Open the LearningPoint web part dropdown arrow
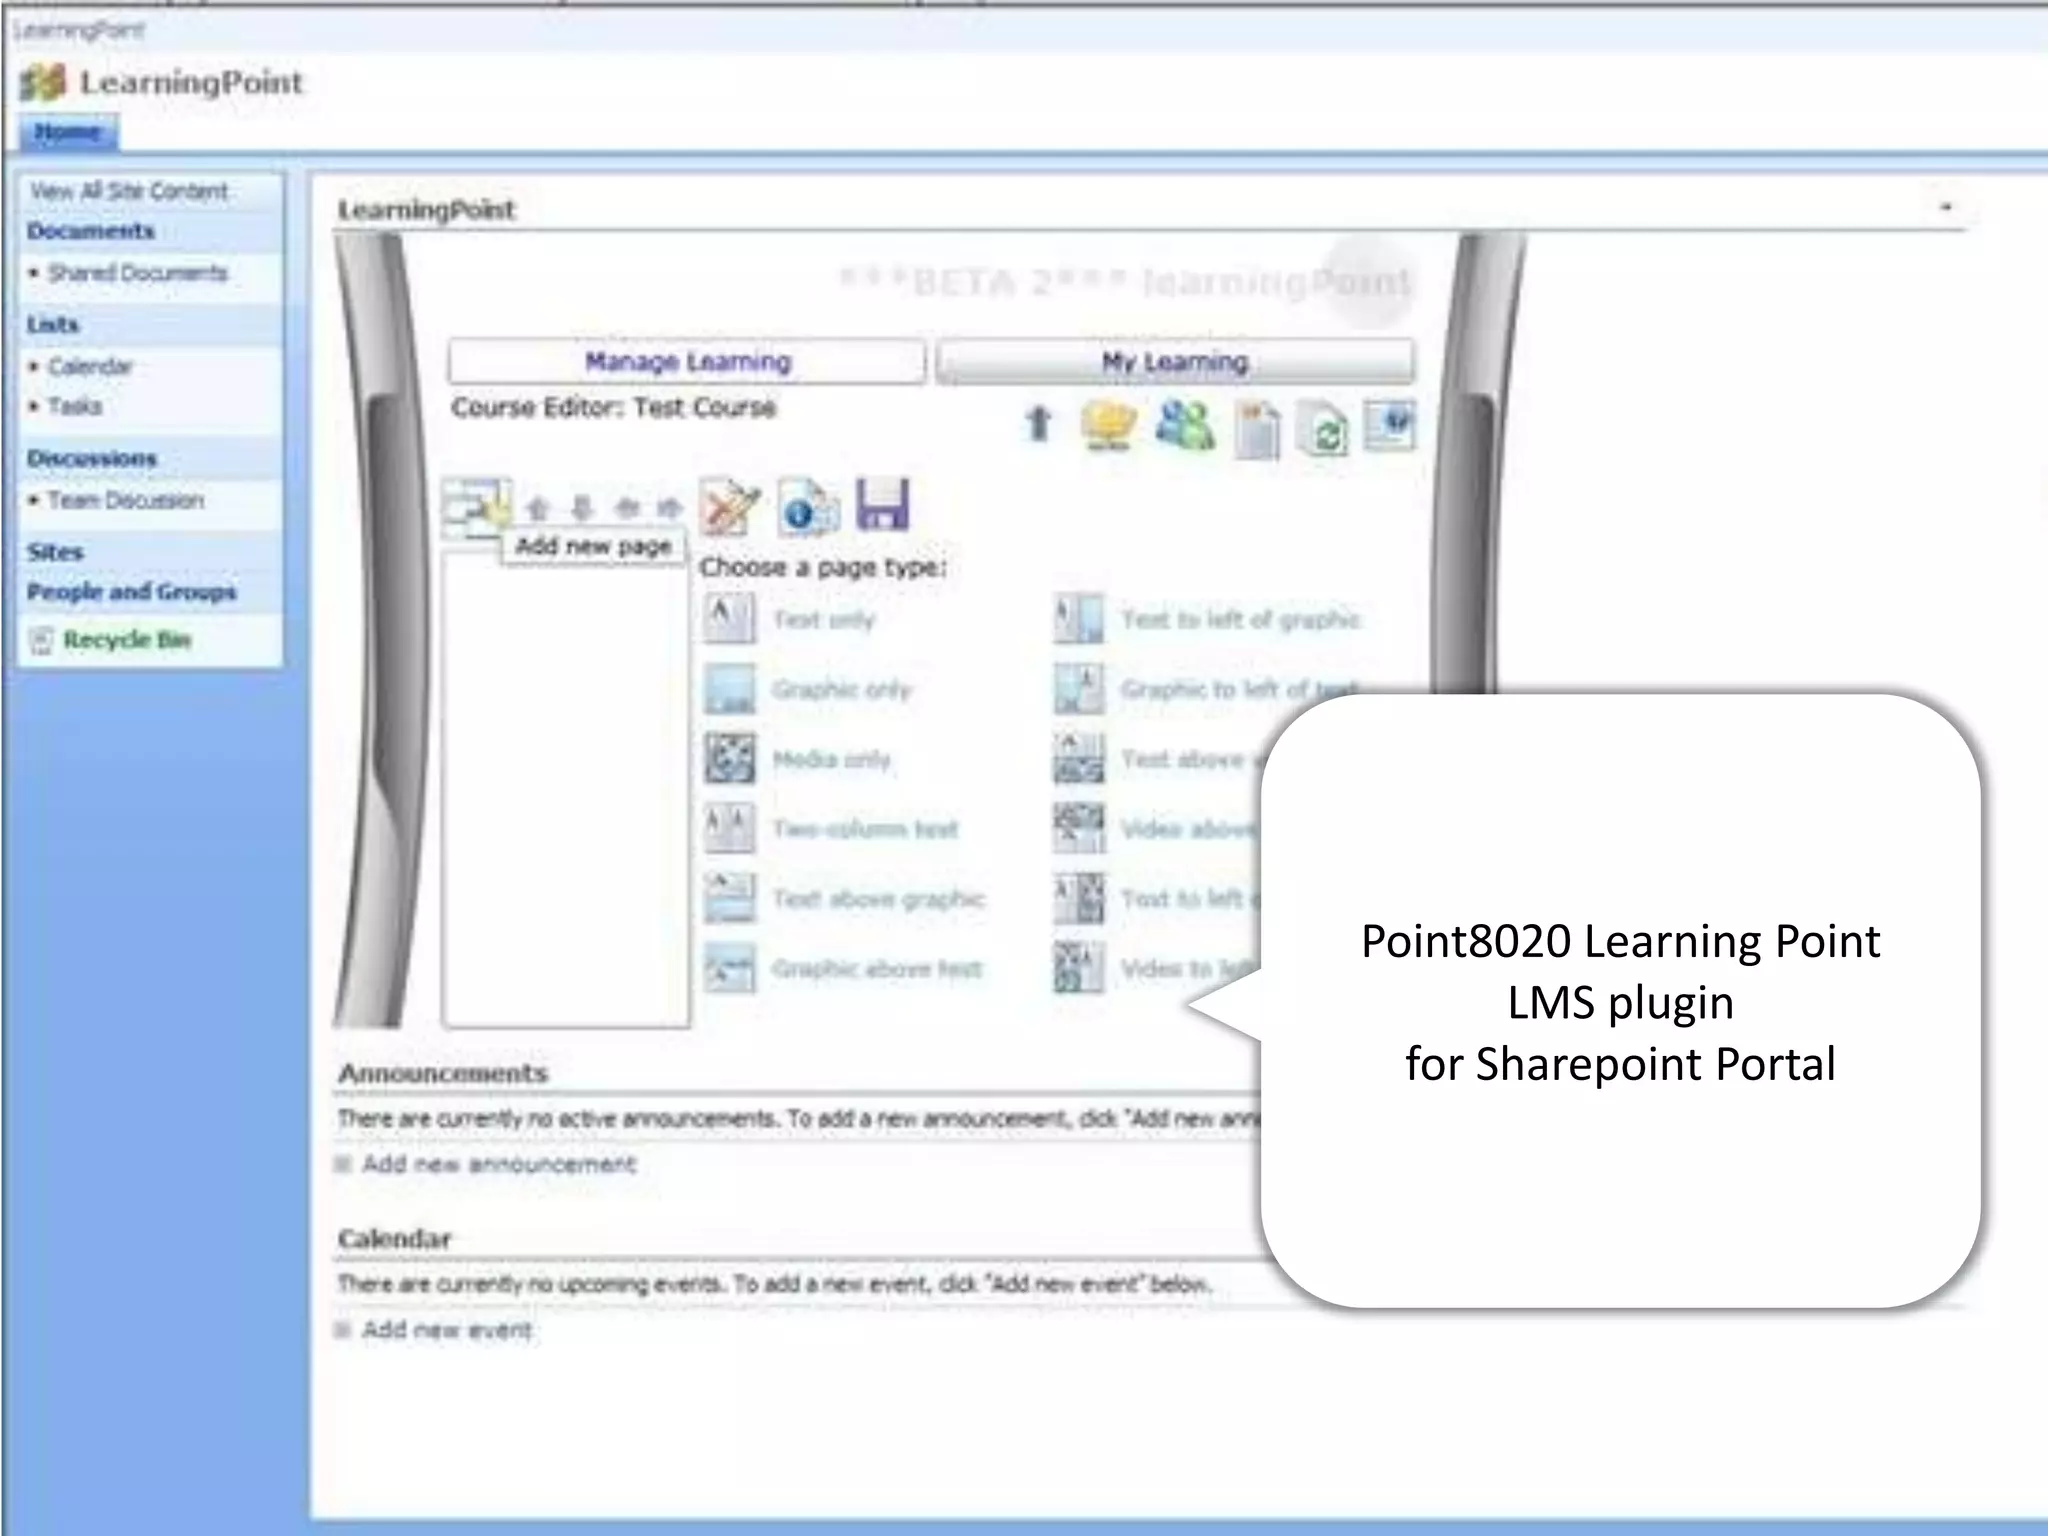 [1946, 207]
